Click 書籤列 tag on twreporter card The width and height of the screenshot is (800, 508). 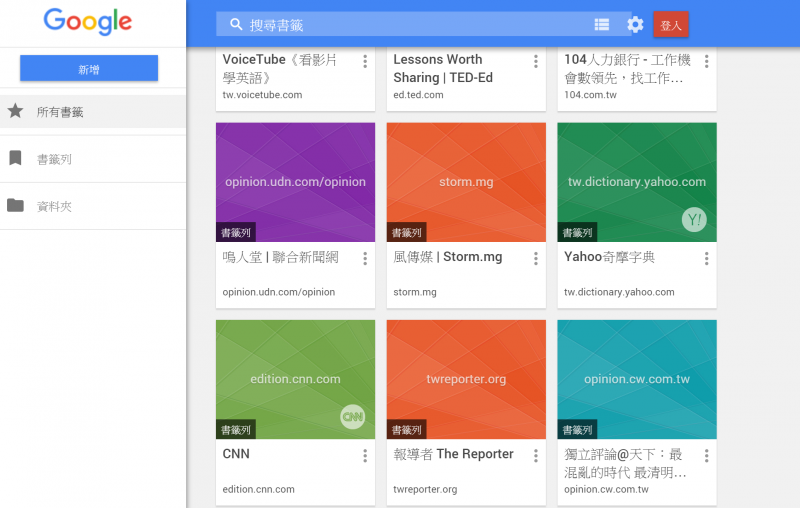tap(407, 430)
